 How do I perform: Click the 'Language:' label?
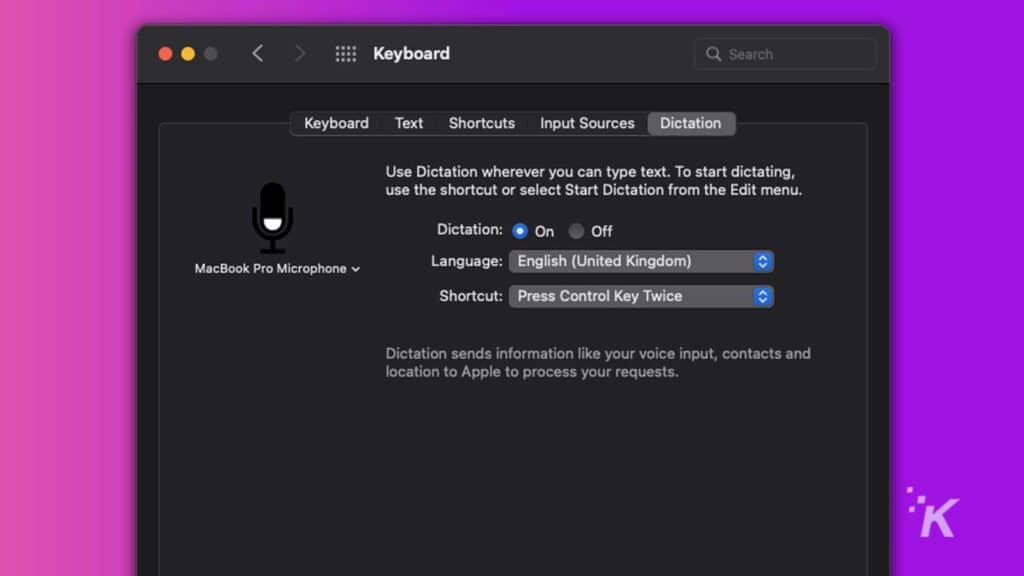pyautogui.click(x=466, y=261)
